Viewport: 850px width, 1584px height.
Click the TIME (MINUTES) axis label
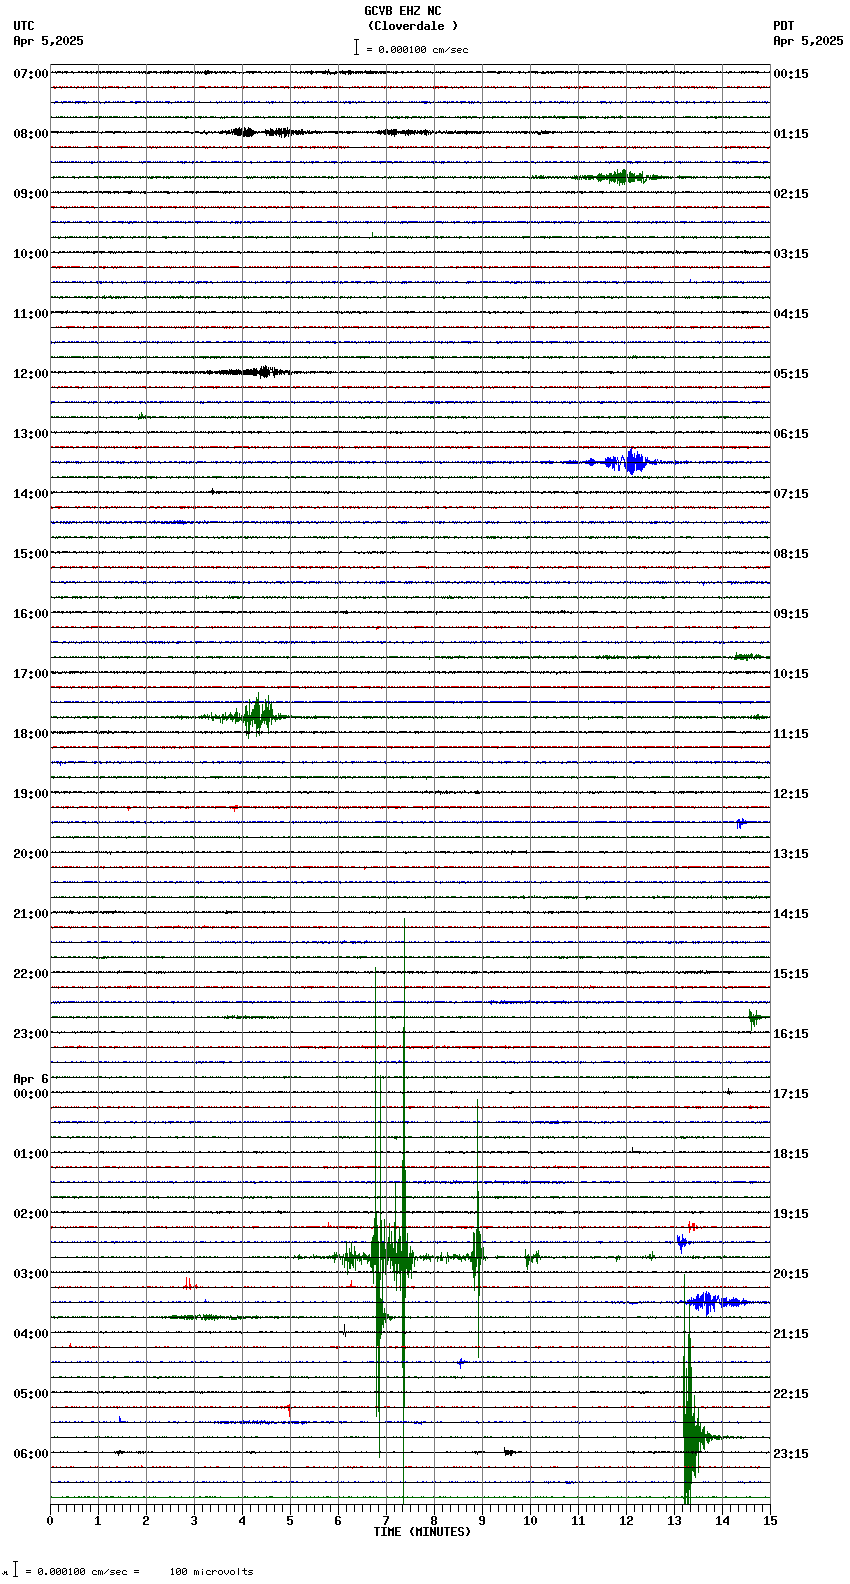(422, 1532)
